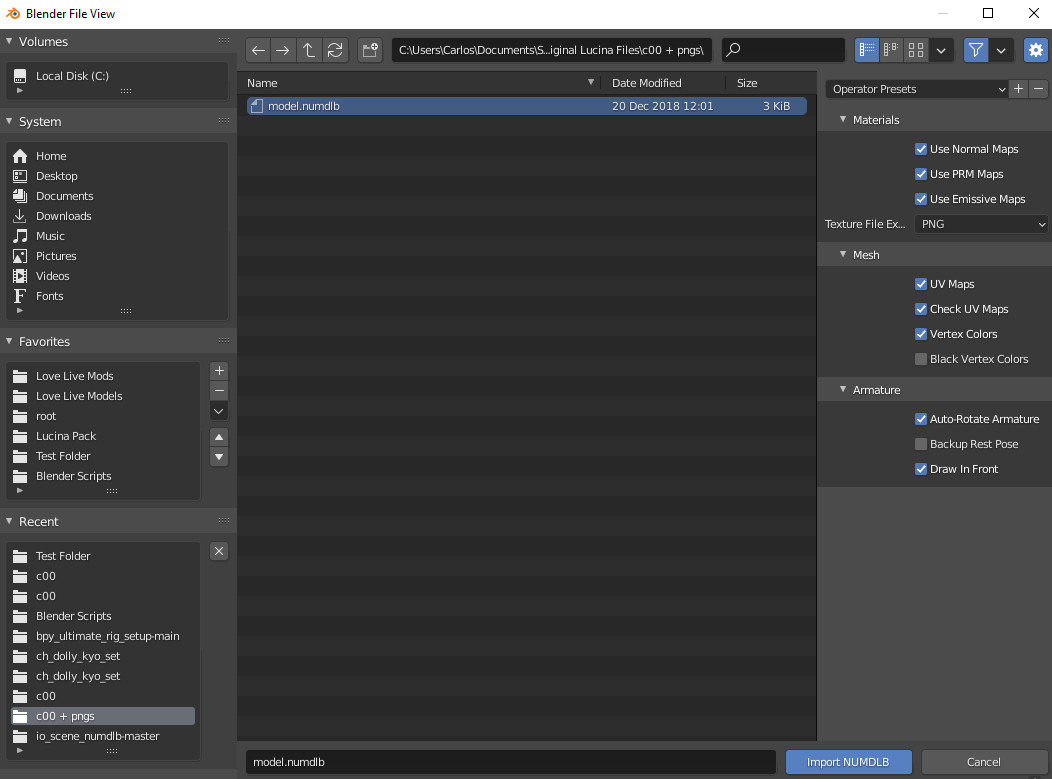Toggle the file filter funnel
The image size is (1052, 779).
[975, 49]
